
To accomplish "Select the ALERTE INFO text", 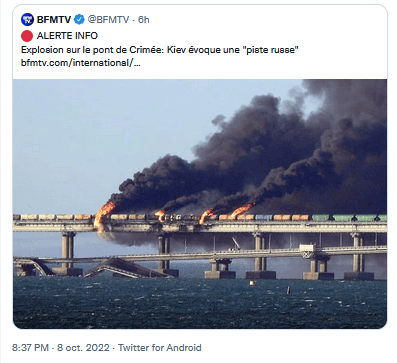I will 67,36.
